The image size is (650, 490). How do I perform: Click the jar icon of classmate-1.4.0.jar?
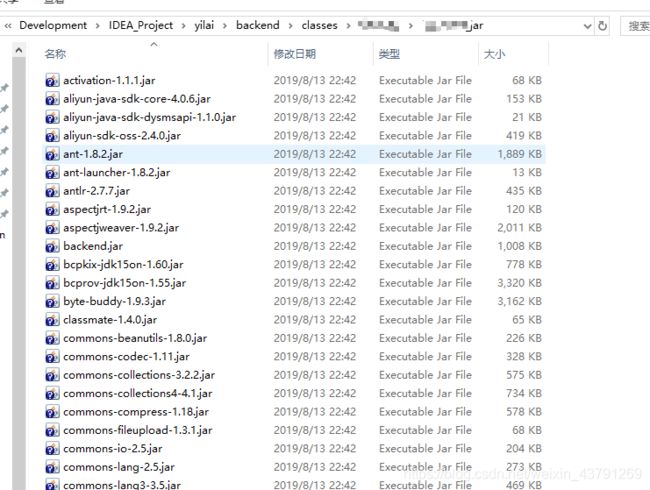click(52, 320)
